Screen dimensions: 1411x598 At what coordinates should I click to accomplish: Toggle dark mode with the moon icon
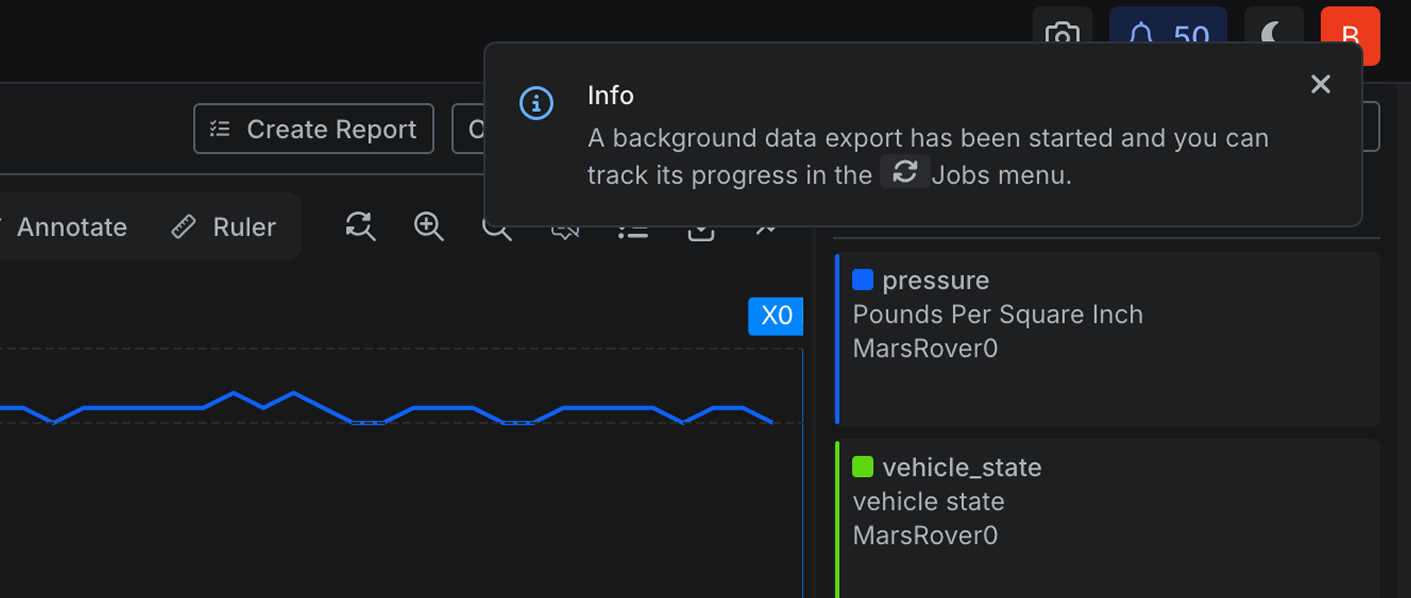click(1273, 36)
